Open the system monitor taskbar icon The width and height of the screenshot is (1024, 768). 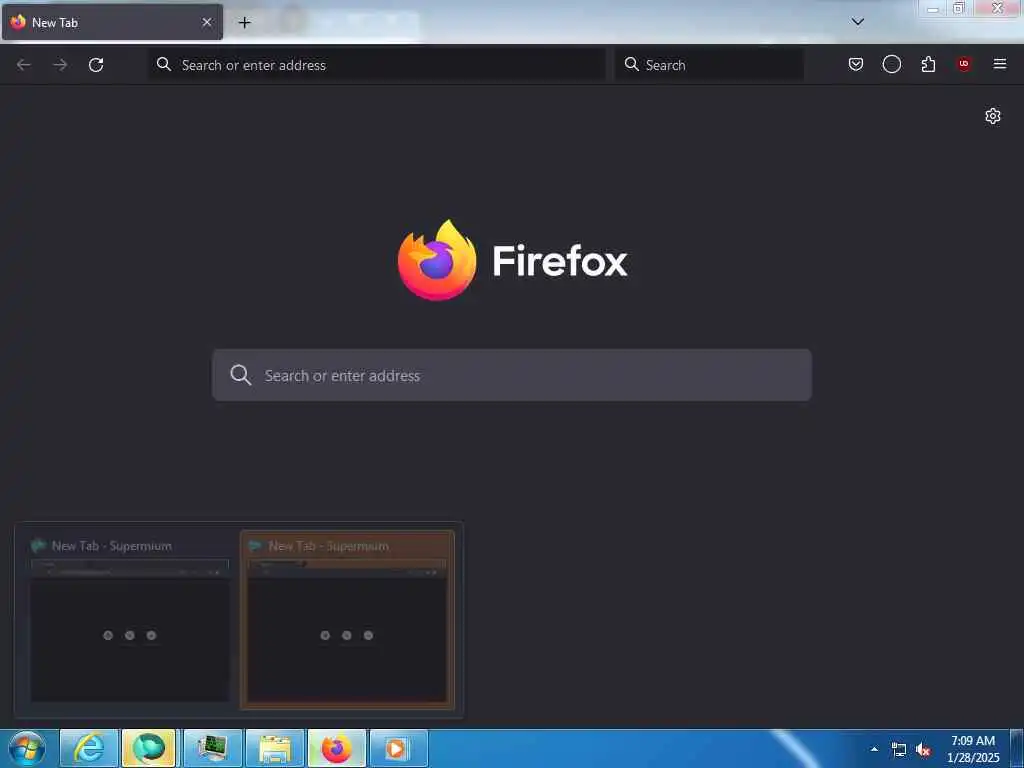coord(213,748)
